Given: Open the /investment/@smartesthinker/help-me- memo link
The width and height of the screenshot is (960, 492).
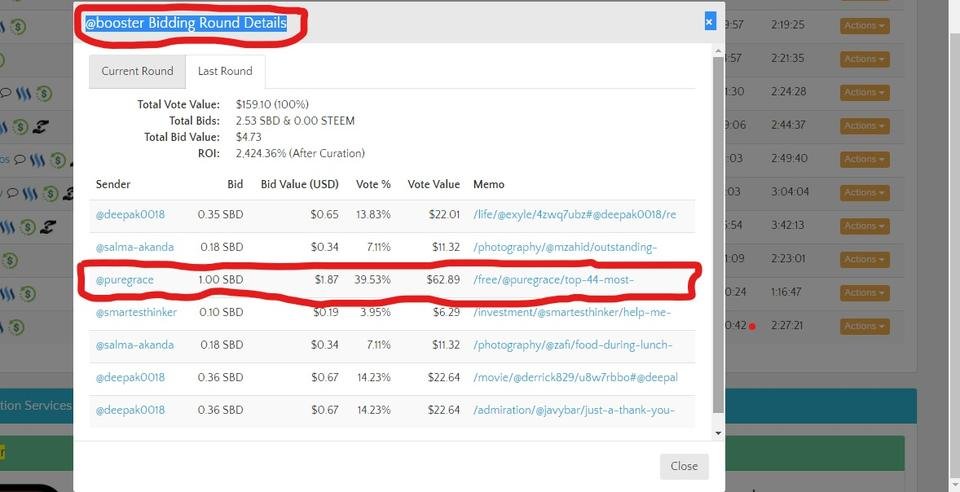Looking at the screenshot, I should click(x=572, y=312).
